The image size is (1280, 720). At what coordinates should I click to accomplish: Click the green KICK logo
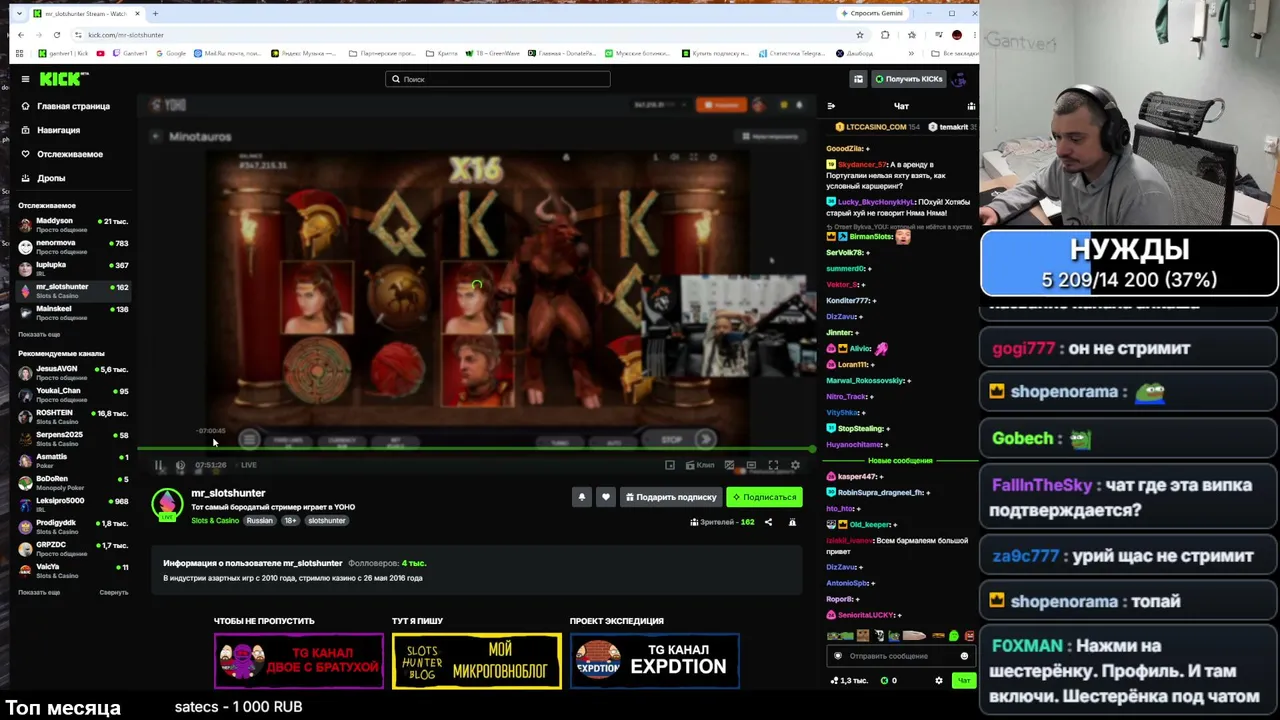61,79
